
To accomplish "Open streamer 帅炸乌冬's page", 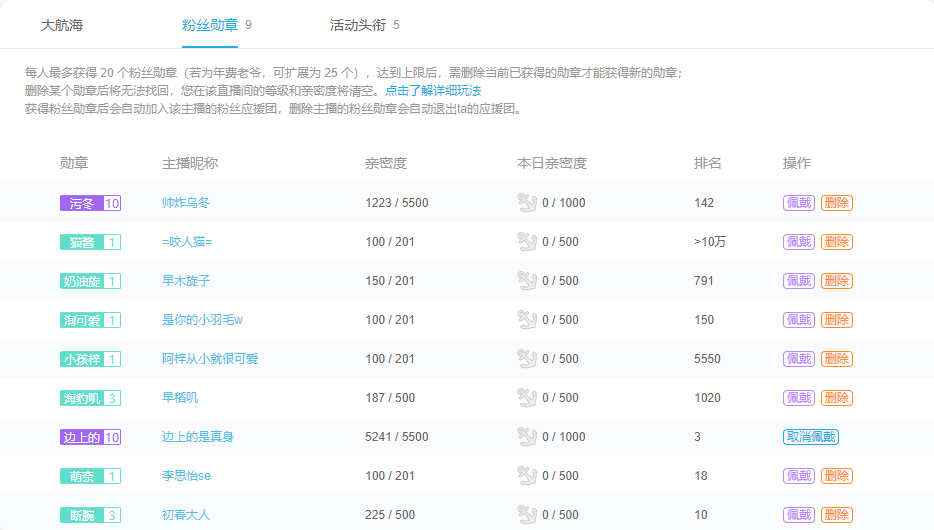I will click(x=186, y=202).
